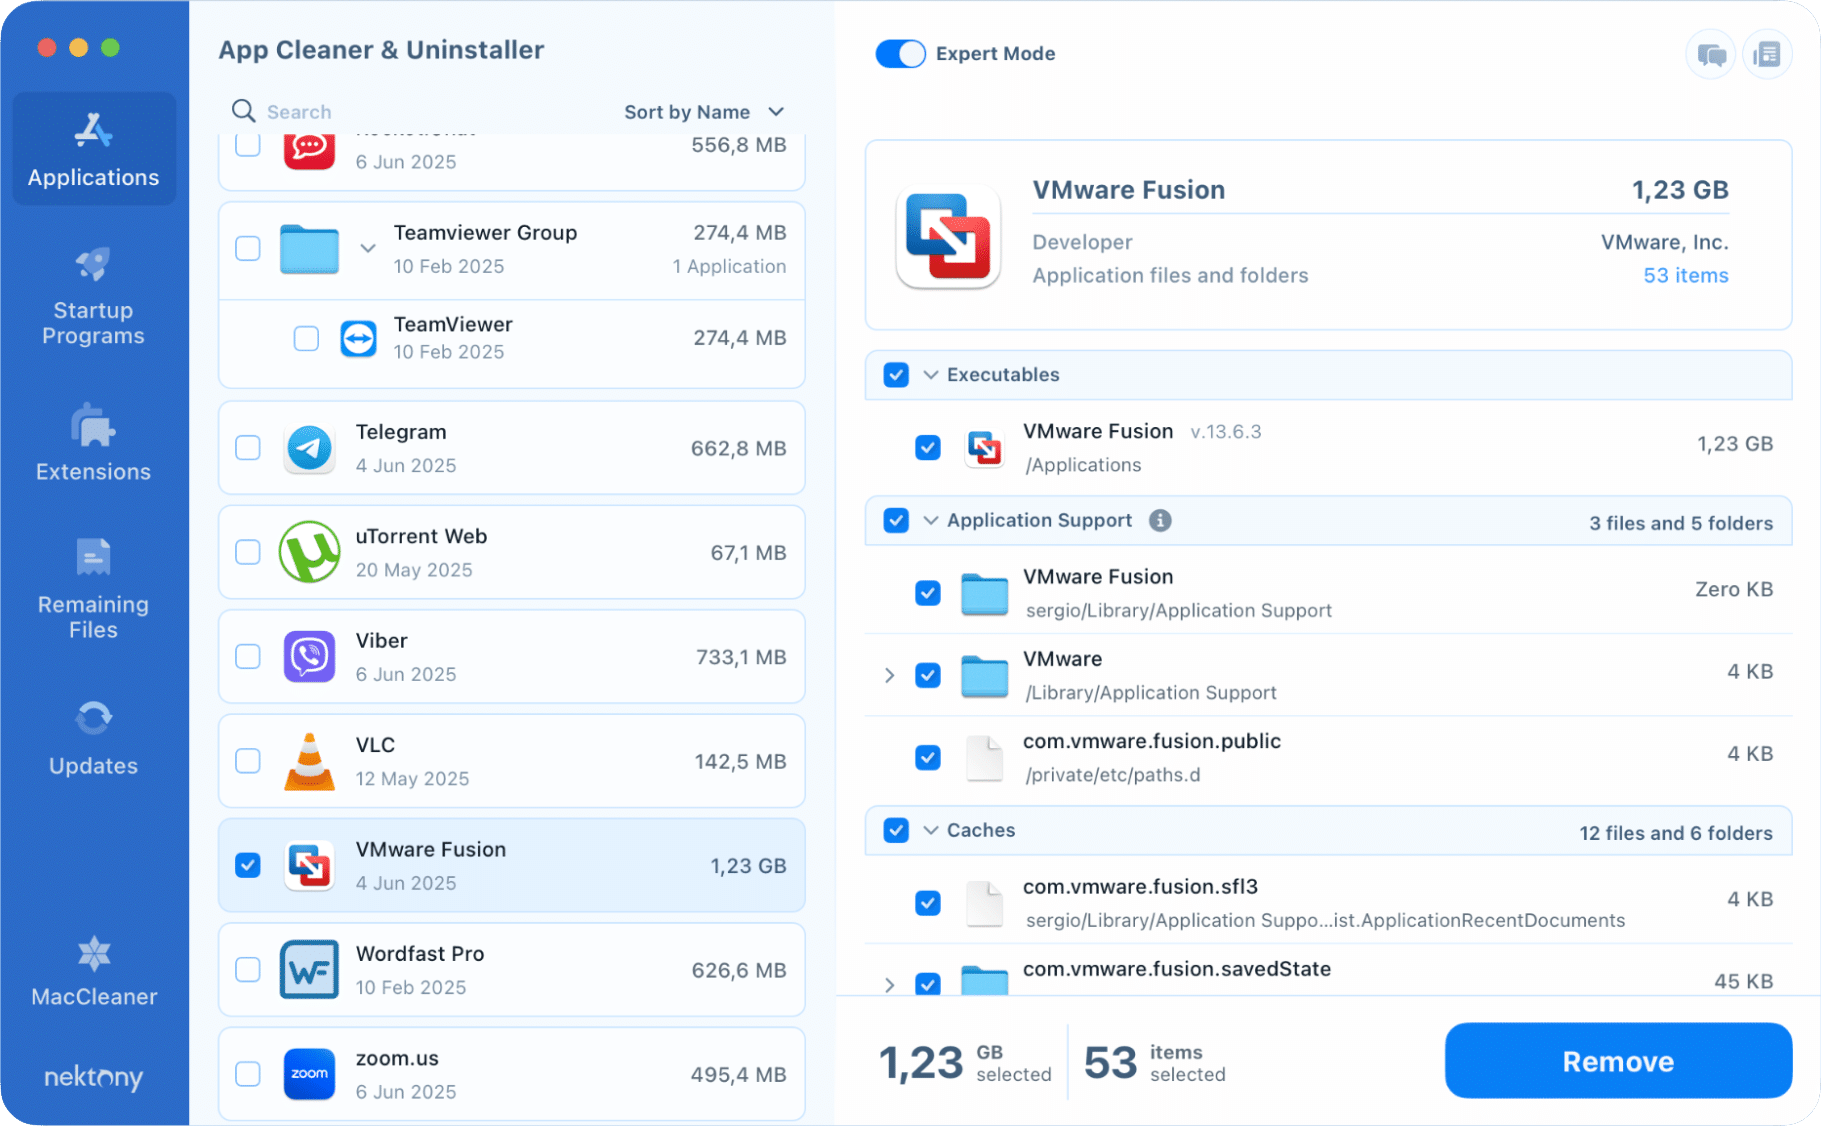Screen dimensions: 1821x1126
Task: Open the news panel icon
Action: click(x=1767, y=54)
